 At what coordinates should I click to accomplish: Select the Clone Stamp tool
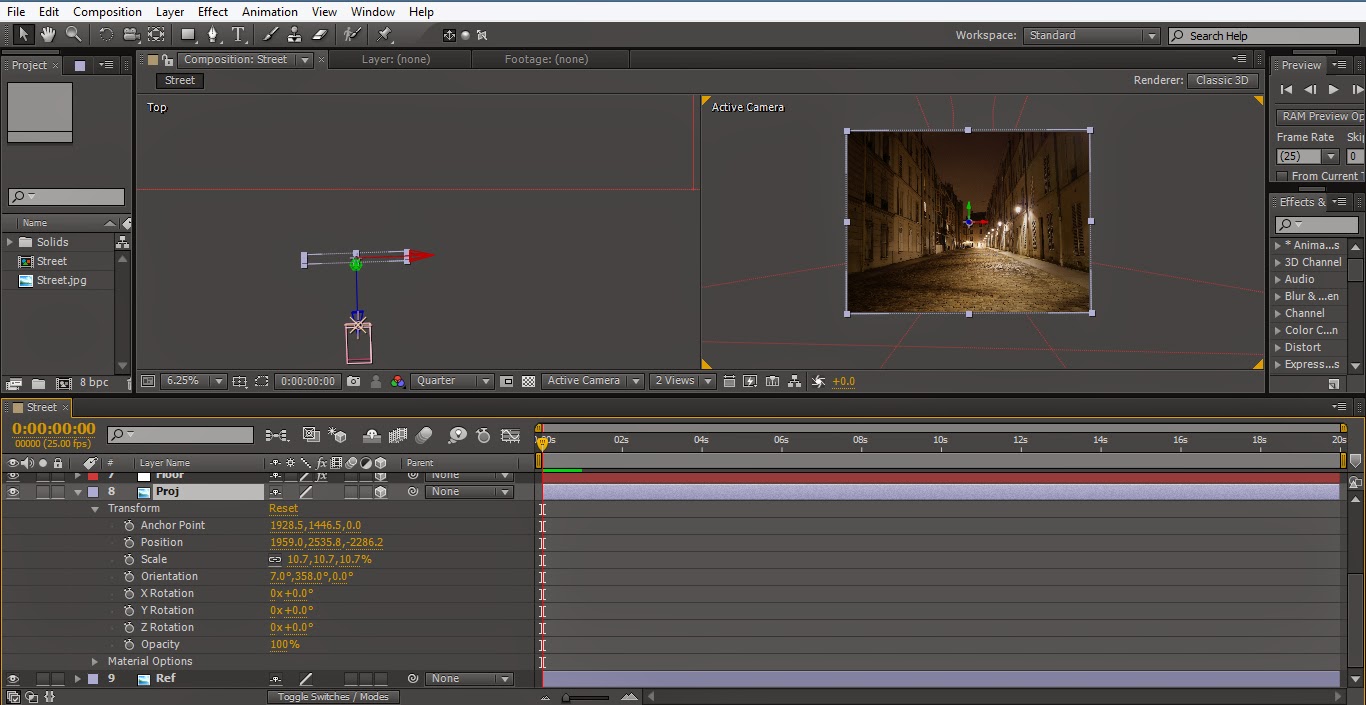click(296, 34)
